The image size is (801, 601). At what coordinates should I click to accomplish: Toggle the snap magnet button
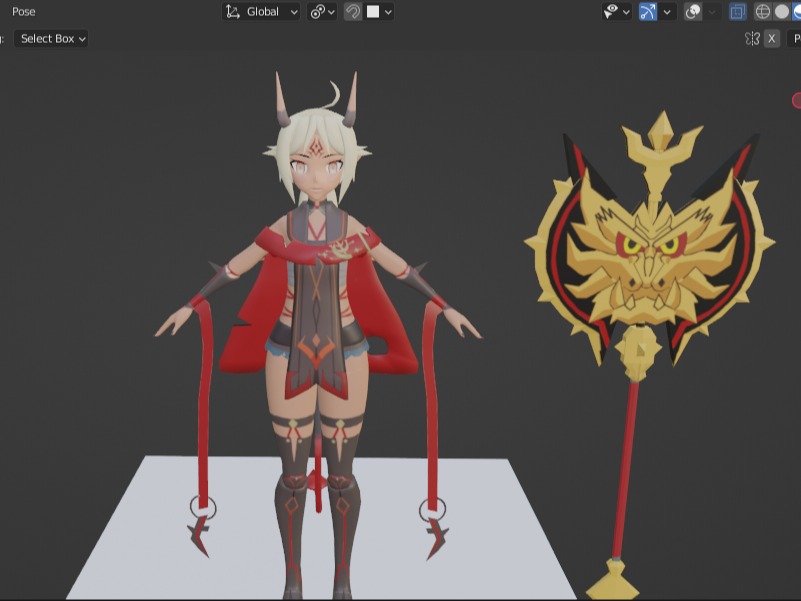352,12
